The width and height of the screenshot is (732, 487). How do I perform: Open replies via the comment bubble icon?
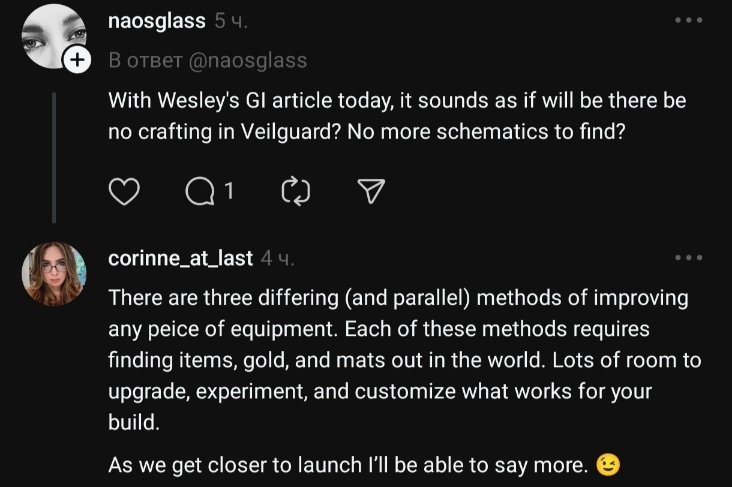pyautogui.click(x=200, y=191)
